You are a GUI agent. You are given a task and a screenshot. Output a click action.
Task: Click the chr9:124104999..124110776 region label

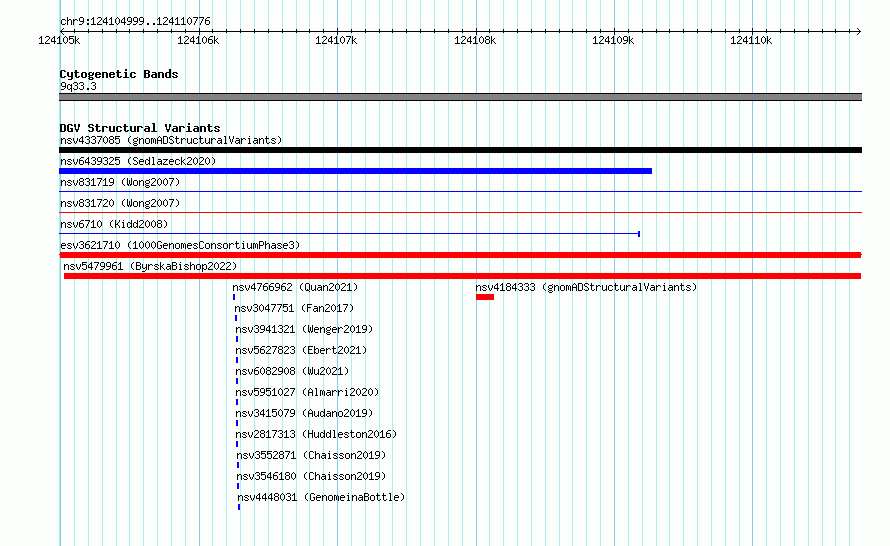coord(135,22)
